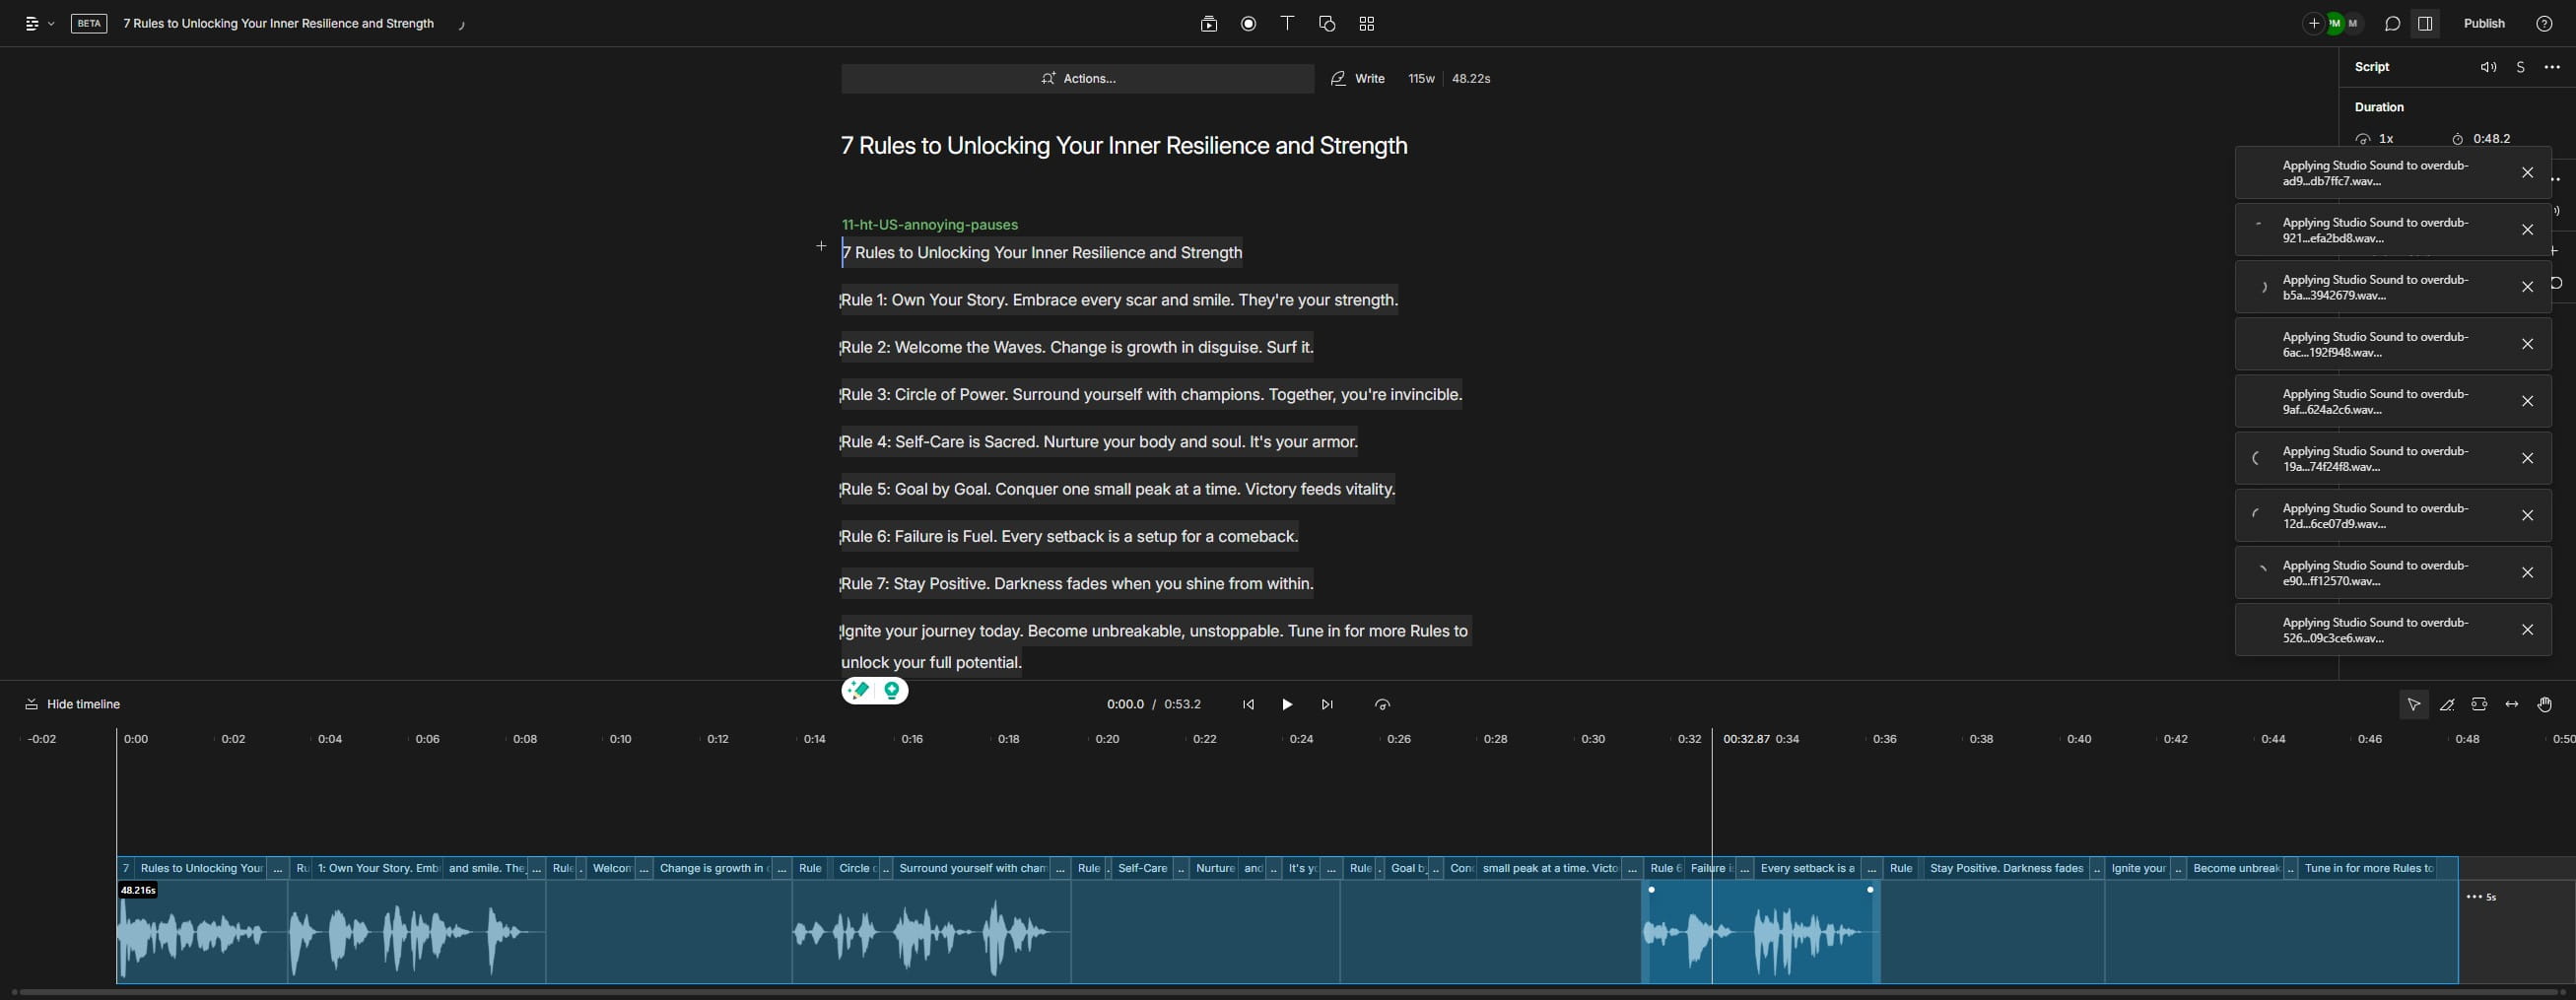This screenshot has height=1000, width=2576.
Task: Click script line 'Rule 7: Stay Positive'
Action: 1077,584
